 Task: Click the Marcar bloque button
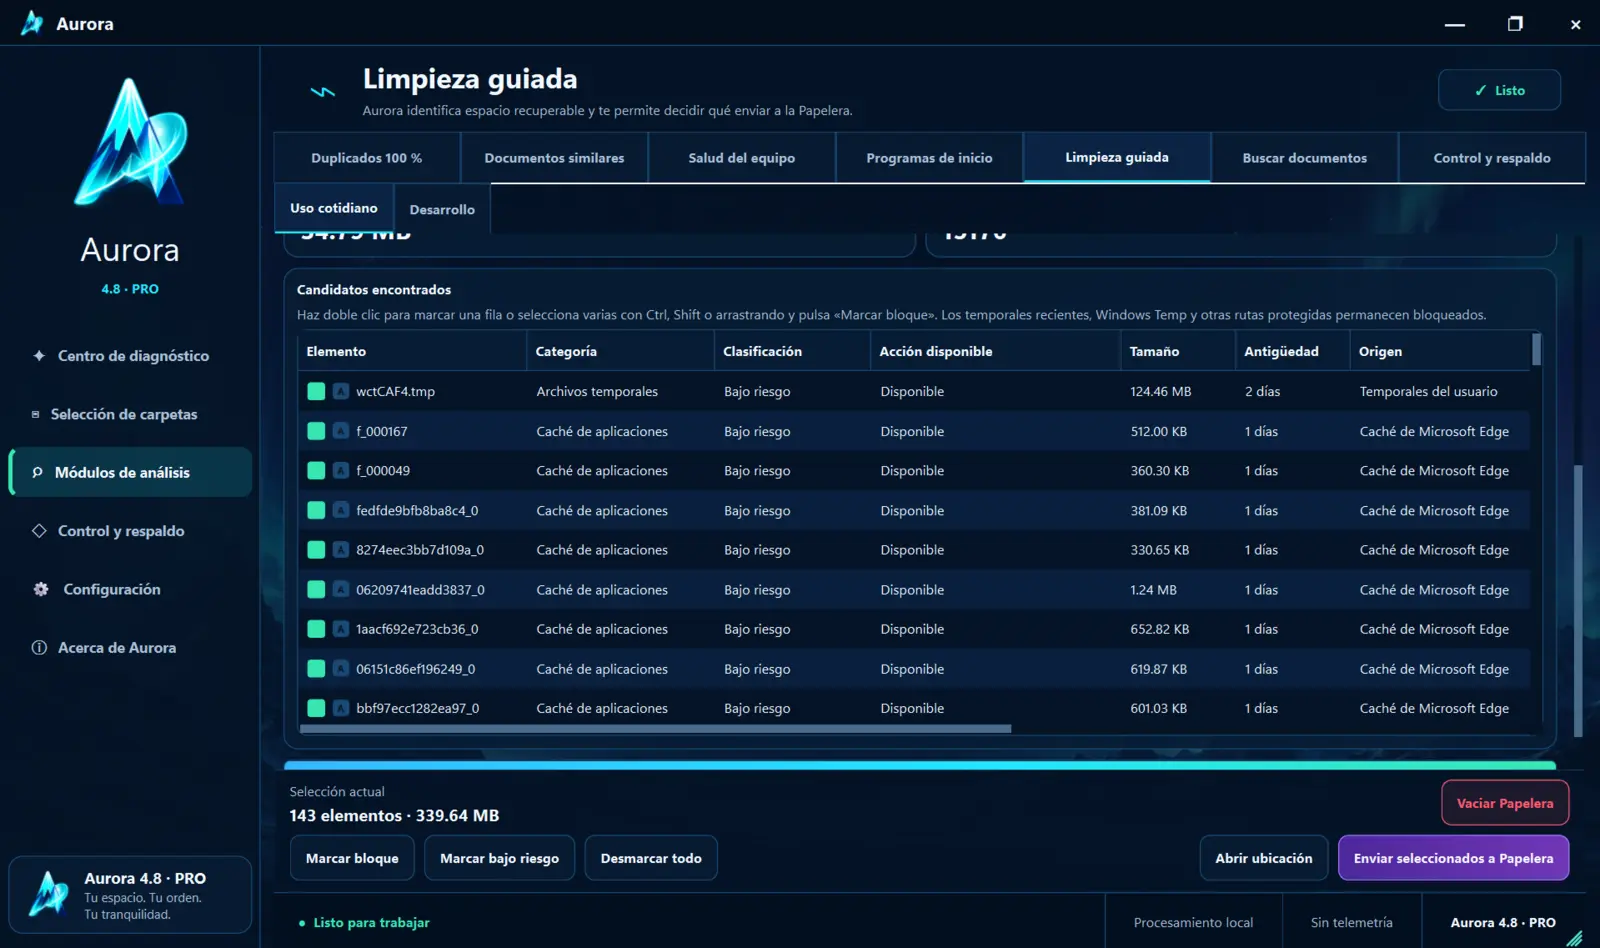[352, 858]
